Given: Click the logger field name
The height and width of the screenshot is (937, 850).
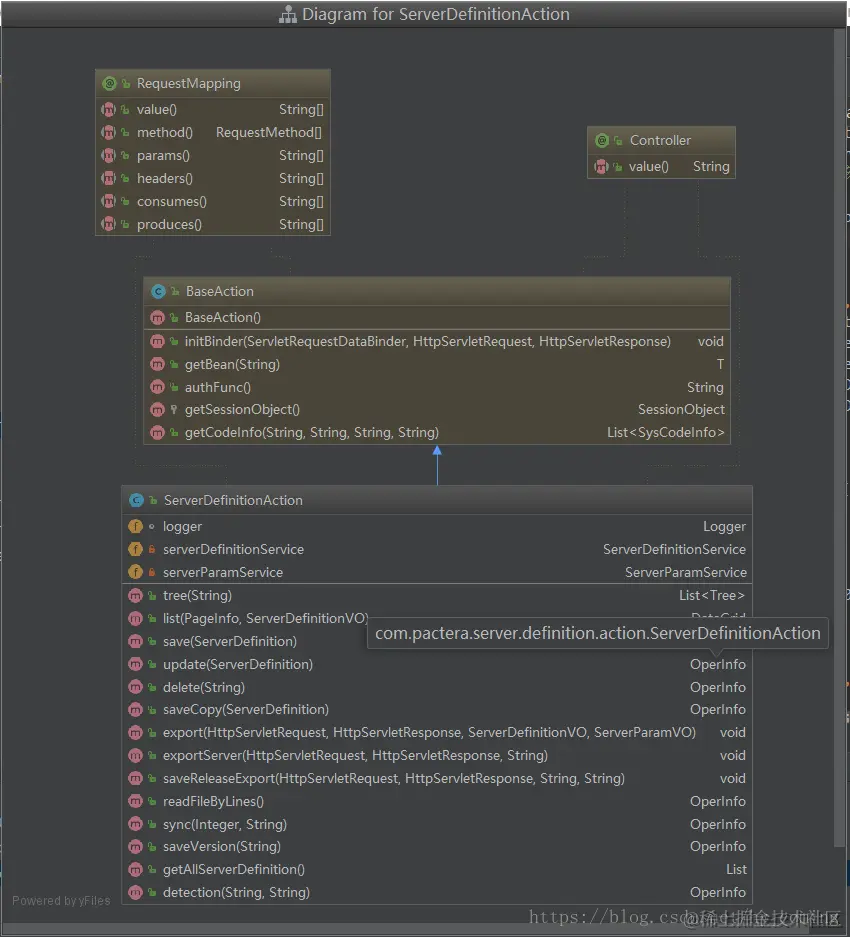Looking at the screenshot, I should (182, 526).
